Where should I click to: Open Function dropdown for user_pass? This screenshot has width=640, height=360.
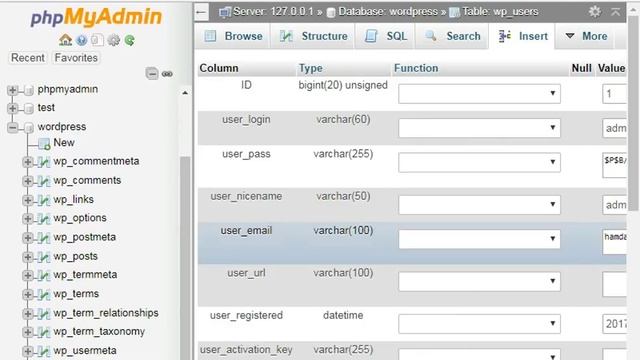[479, 162]
